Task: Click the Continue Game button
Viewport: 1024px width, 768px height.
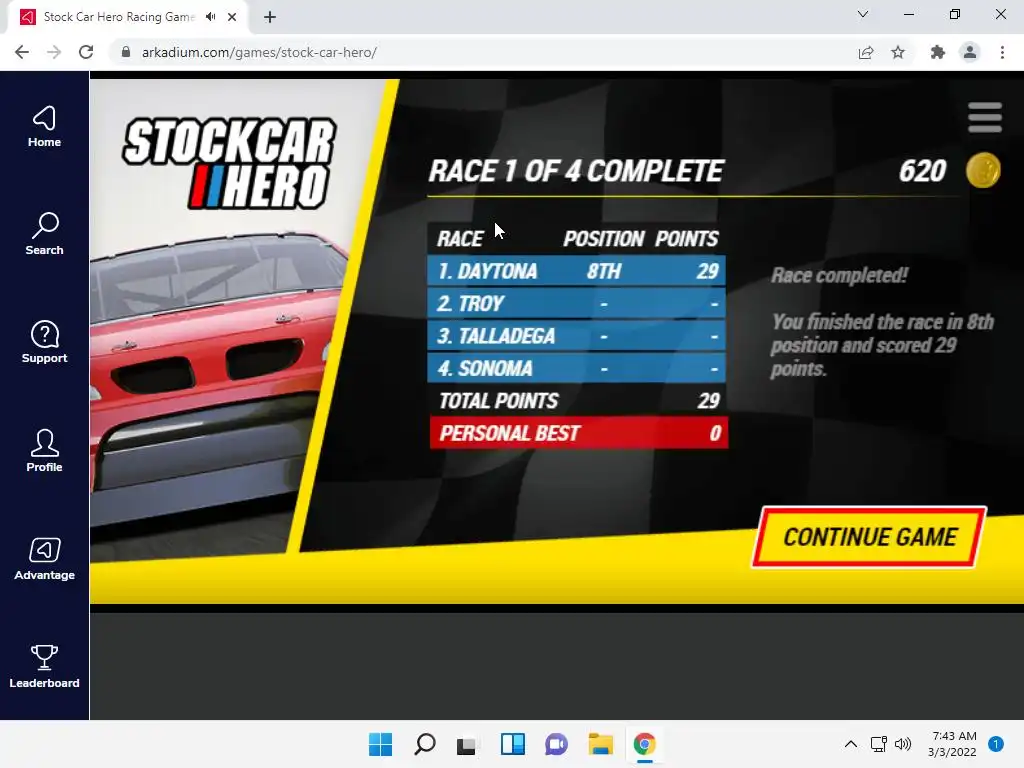Action: tap(869, 537)
